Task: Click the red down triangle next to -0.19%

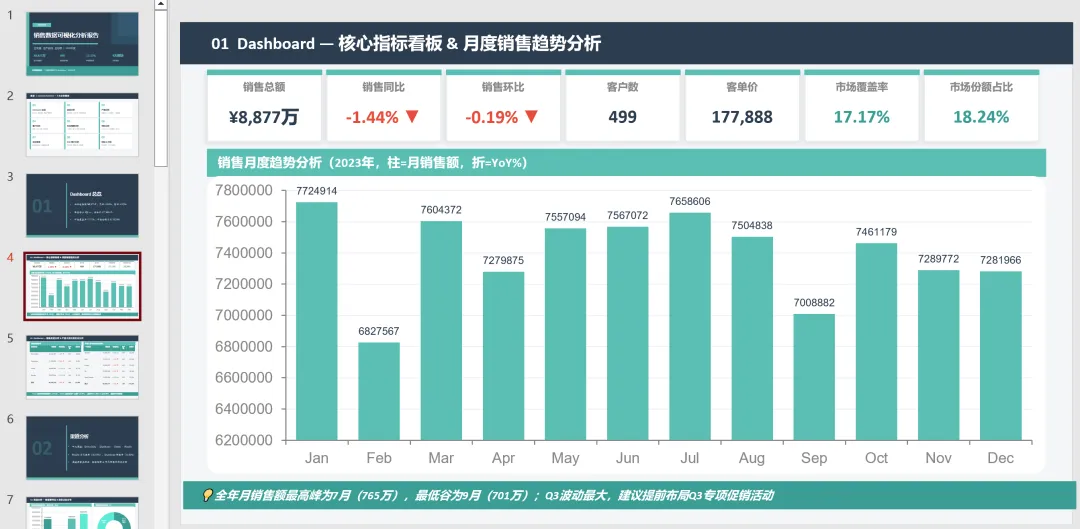Action: coord(531,116)
